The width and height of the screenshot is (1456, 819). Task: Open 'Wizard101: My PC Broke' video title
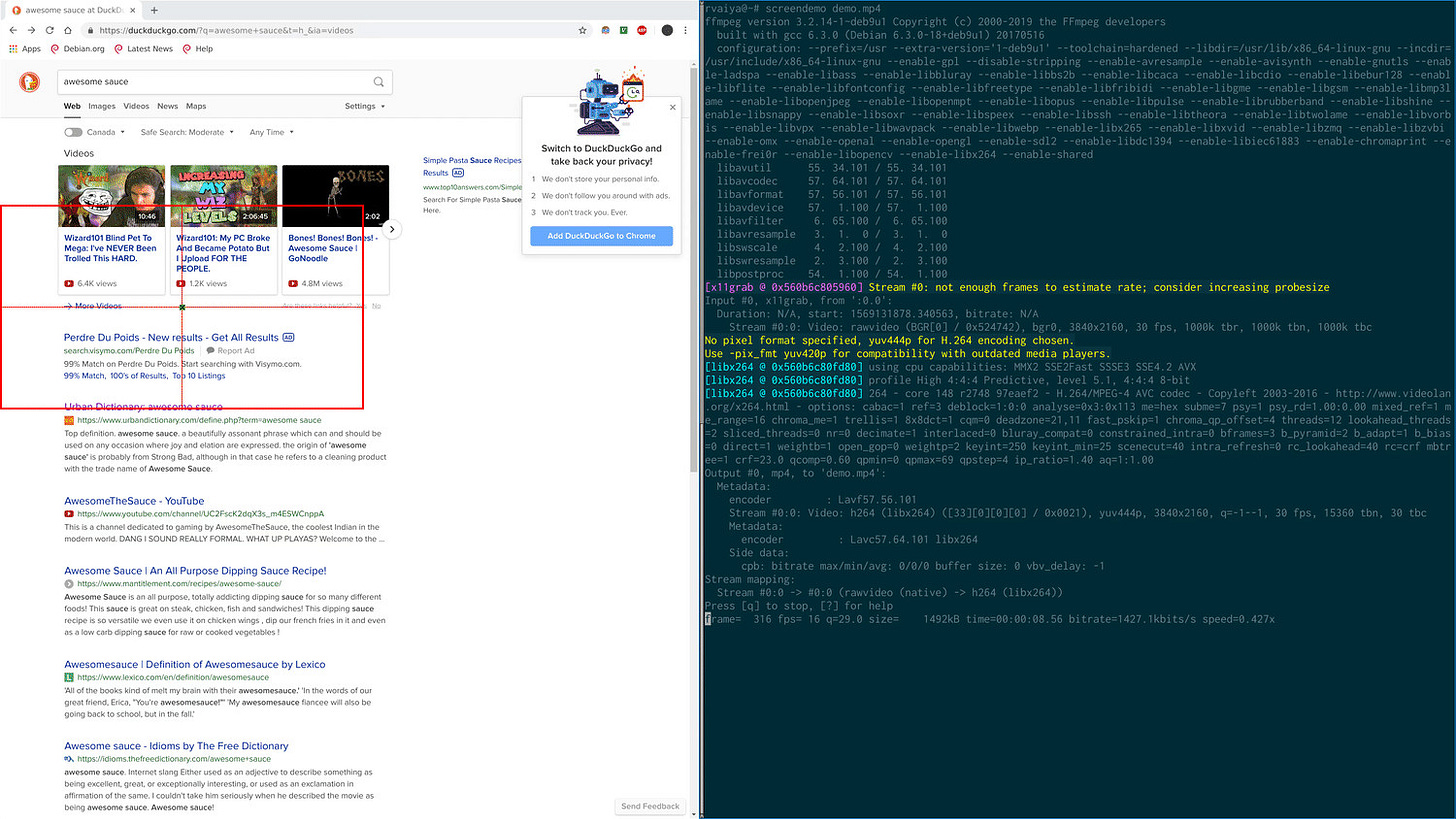[223, 253]
